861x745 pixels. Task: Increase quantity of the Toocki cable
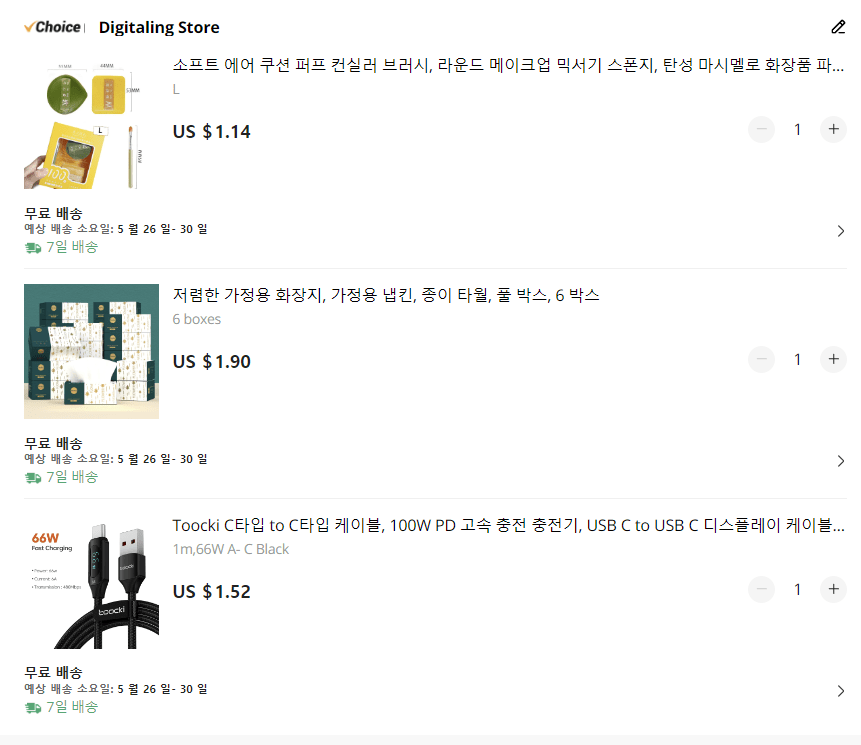click(x=833, y=589)
